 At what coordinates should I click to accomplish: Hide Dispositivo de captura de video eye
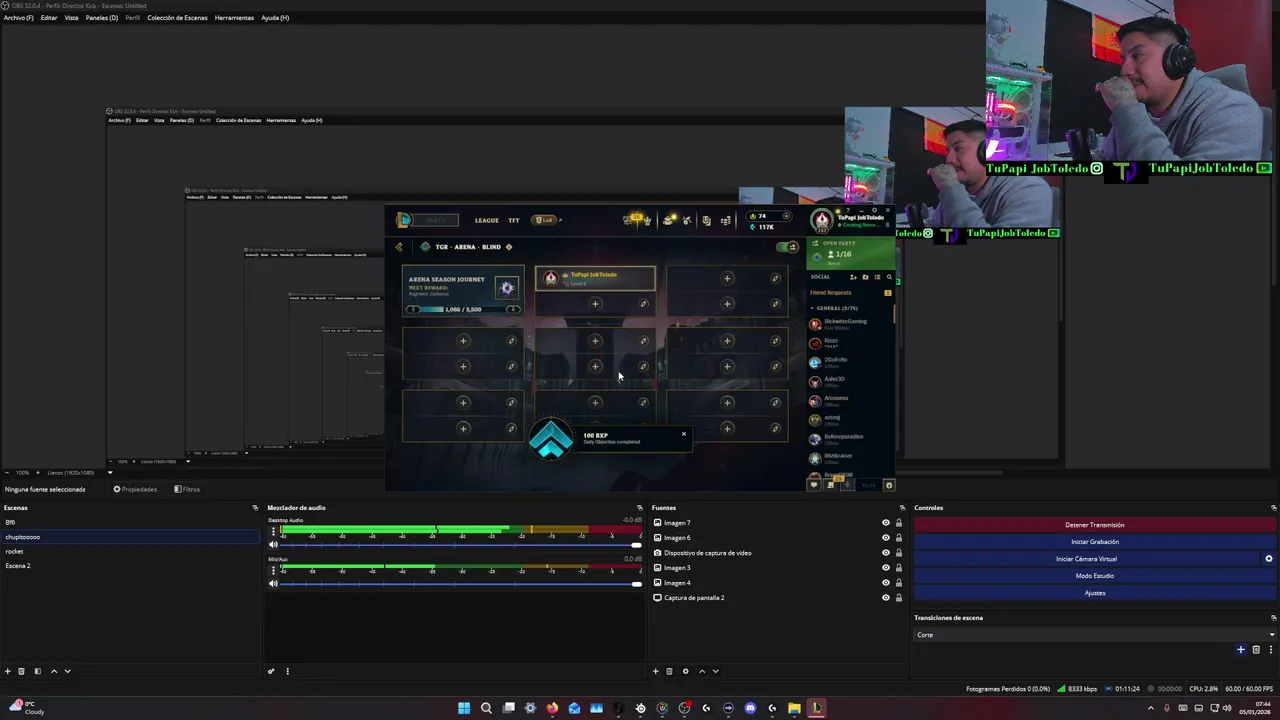click(x=885, y=553)
